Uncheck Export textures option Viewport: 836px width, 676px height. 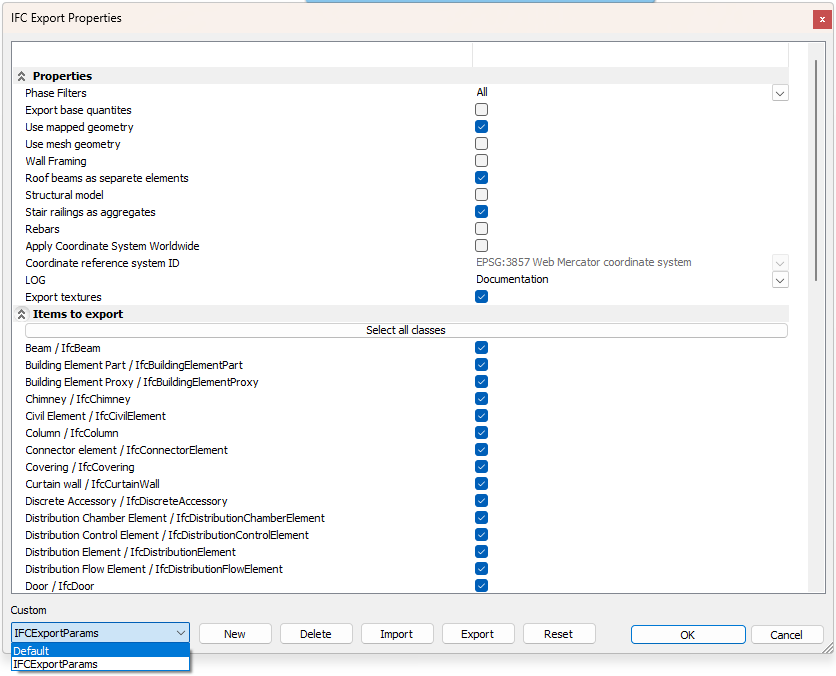(481, 297)
